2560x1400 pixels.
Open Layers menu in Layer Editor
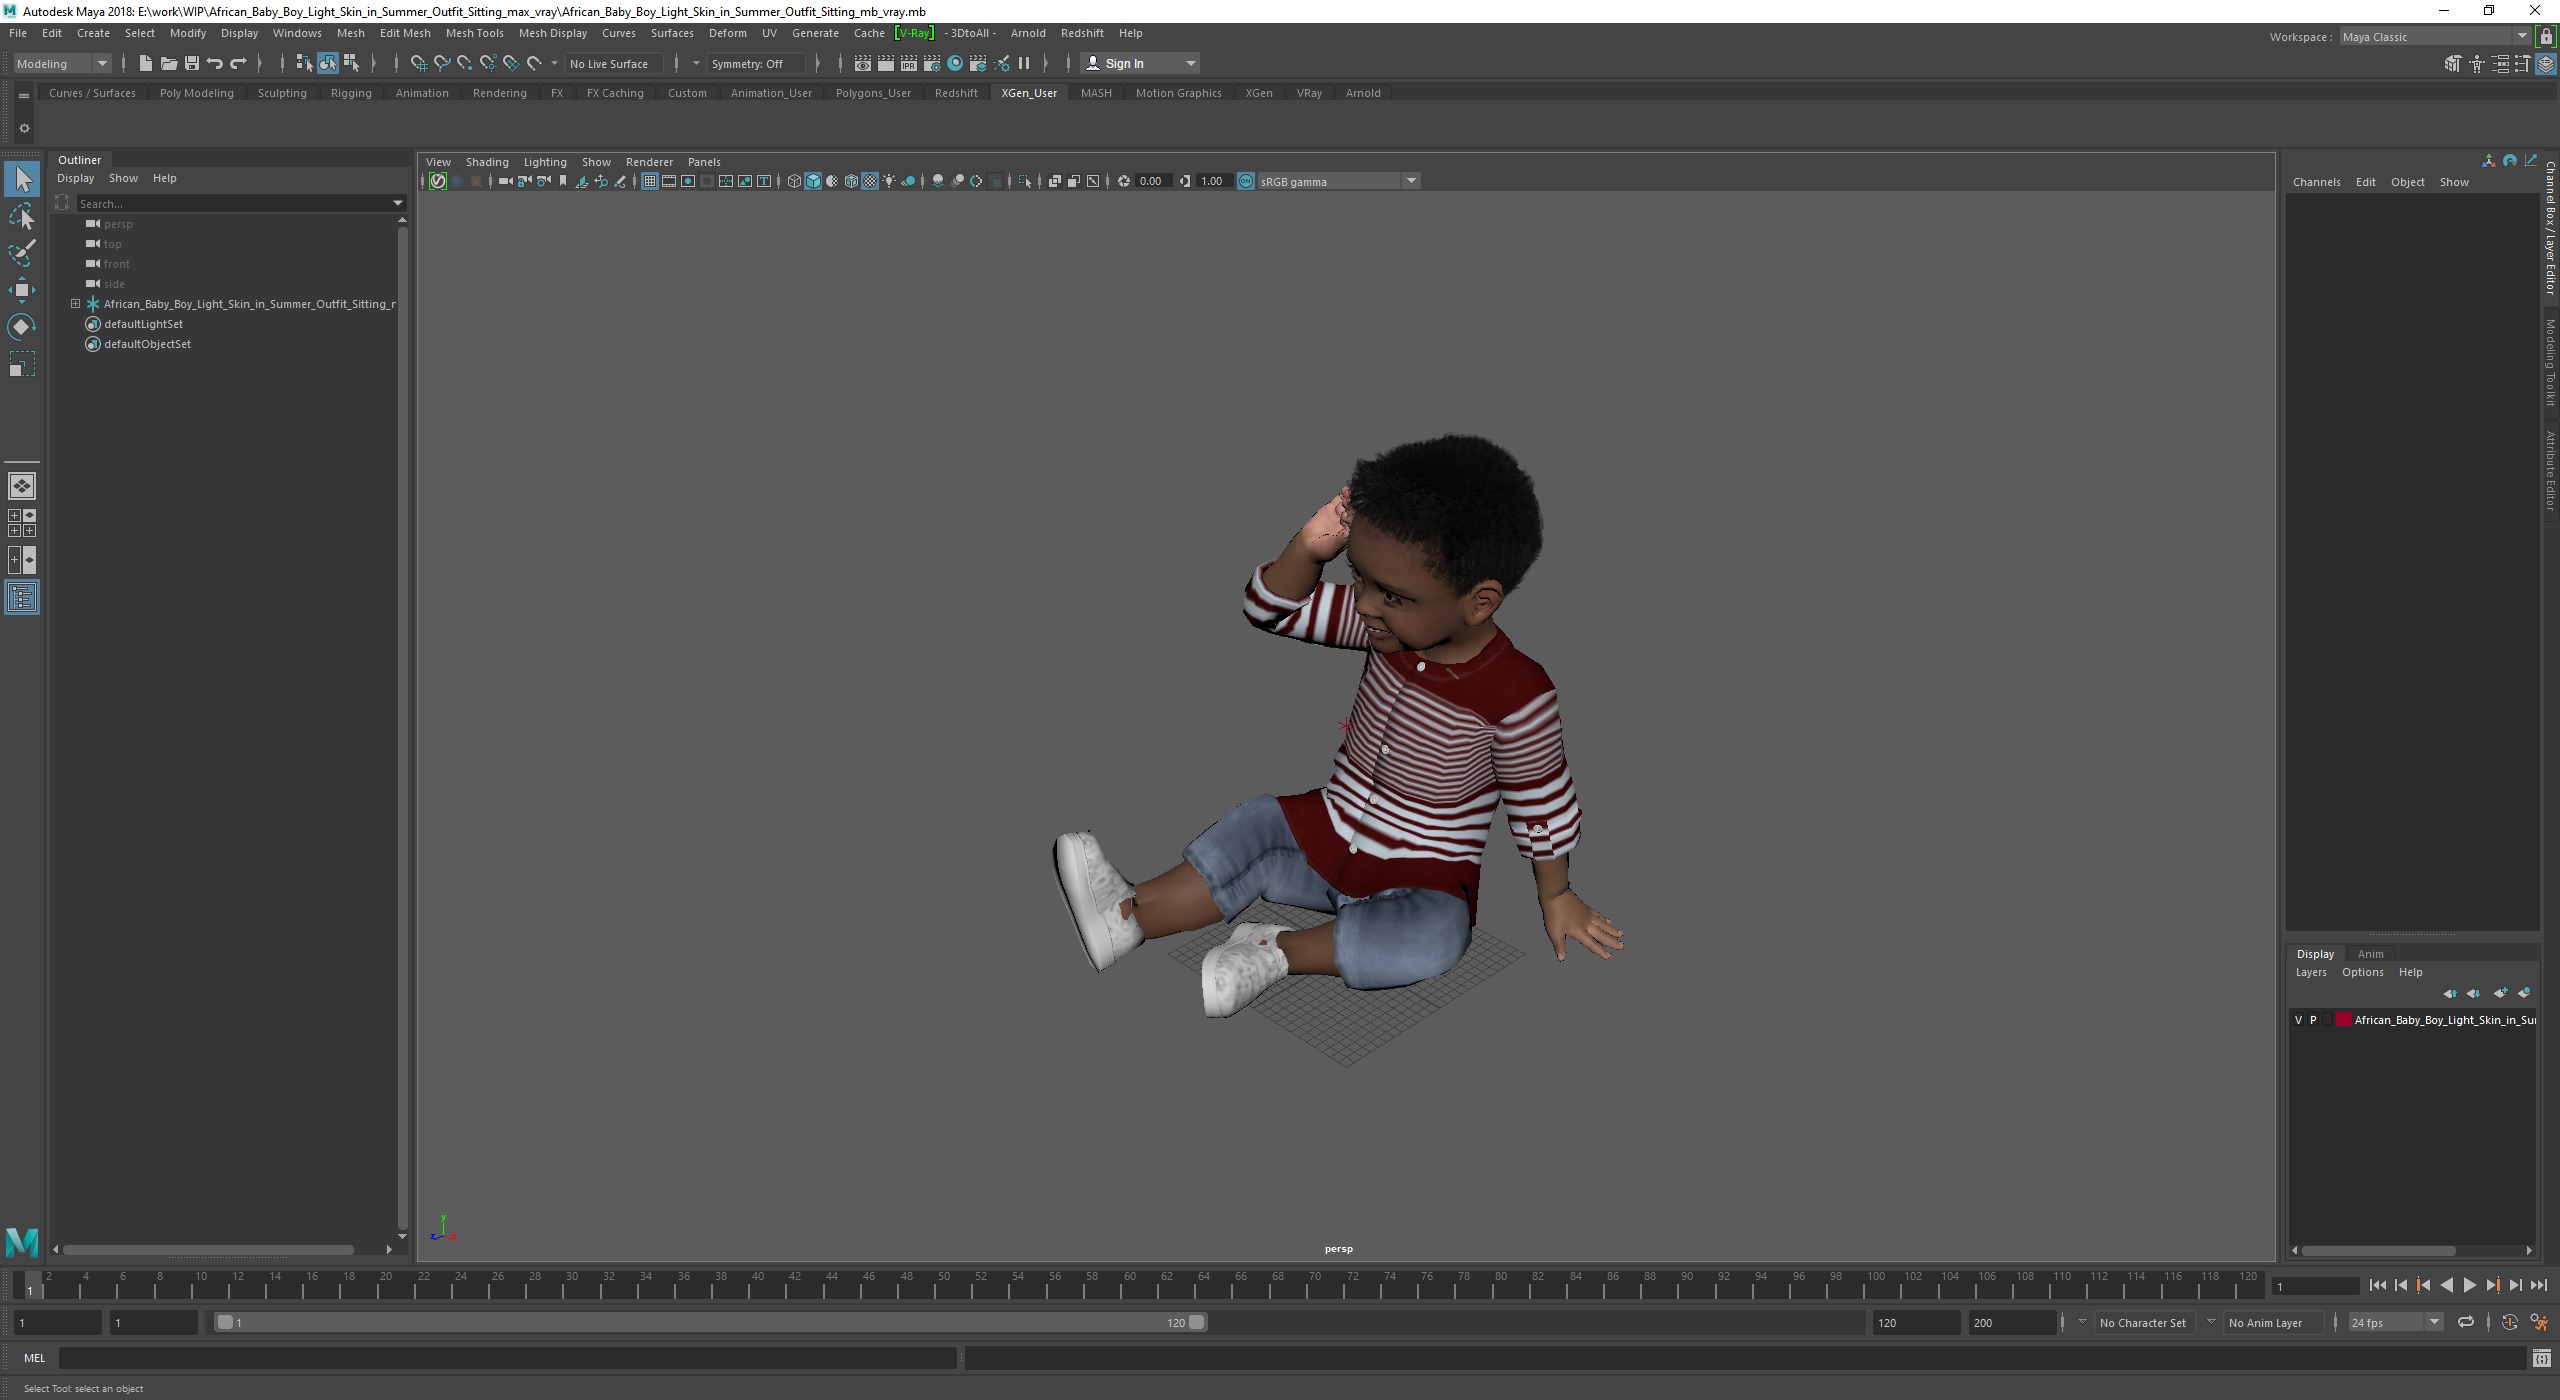pos(2310,972)
